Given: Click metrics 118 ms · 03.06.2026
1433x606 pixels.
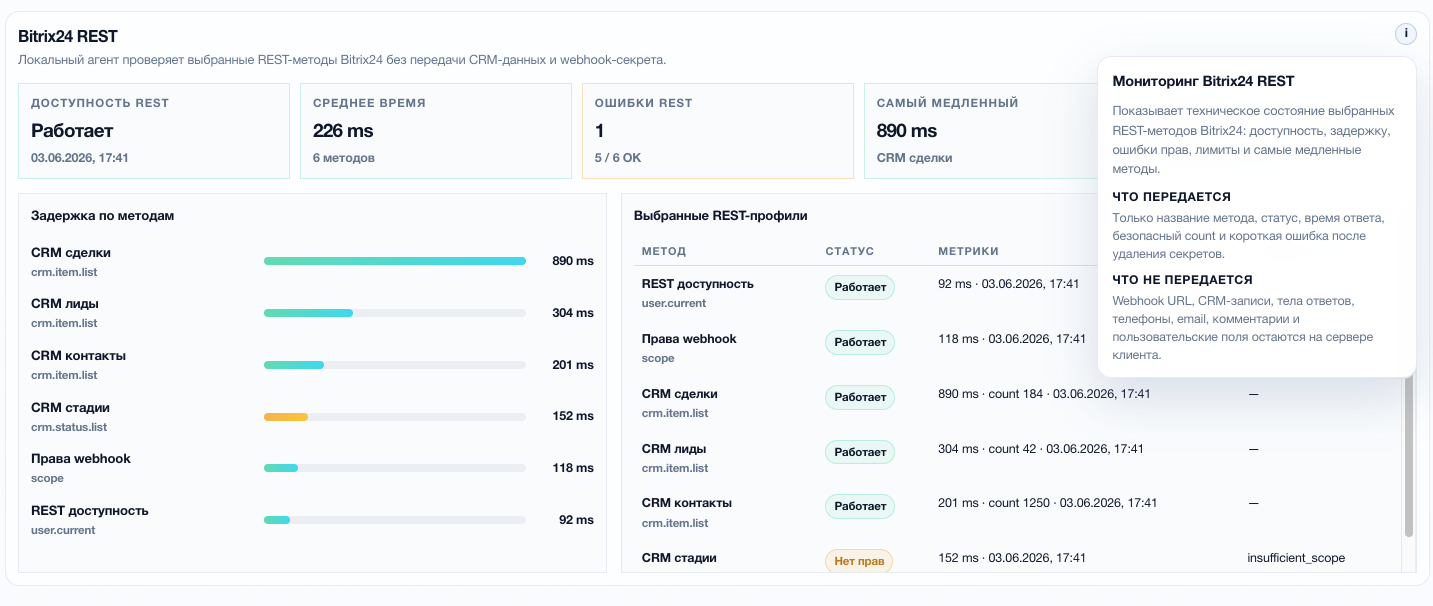Looking at the screenshot, I should (x=1012, y=339).
